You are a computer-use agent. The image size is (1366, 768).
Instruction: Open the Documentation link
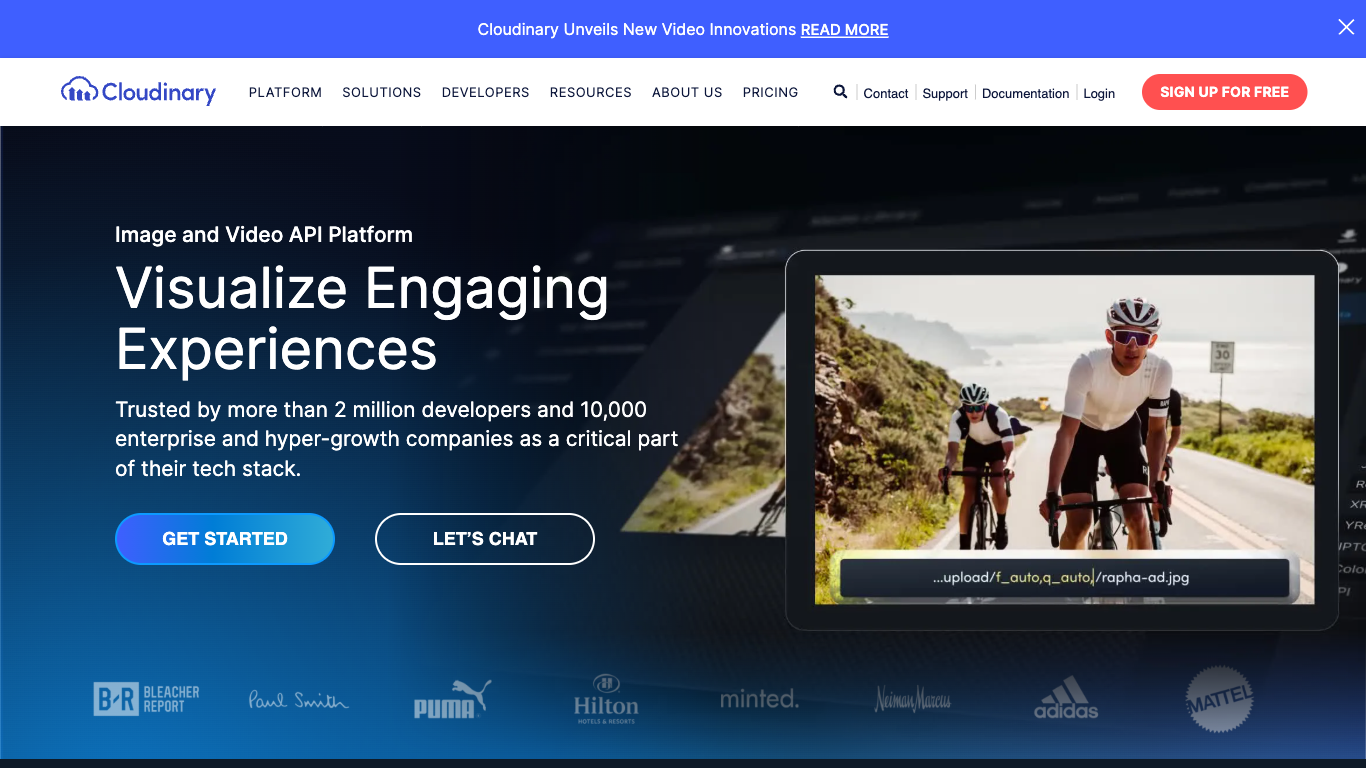click(x=1026, y=93)
